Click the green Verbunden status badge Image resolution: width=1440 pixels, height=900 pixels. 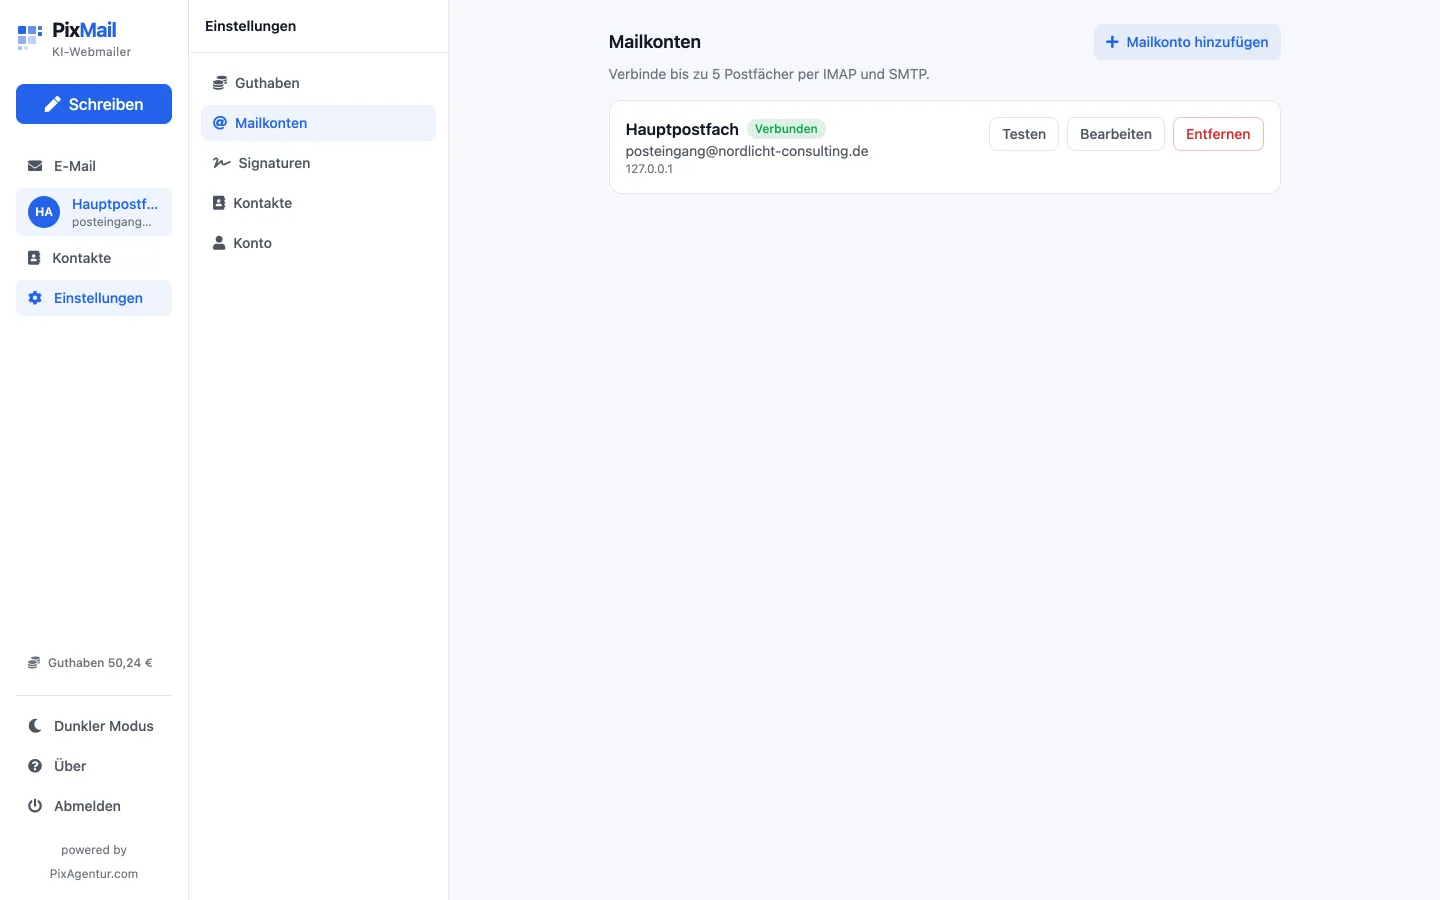tap(786, 129)
